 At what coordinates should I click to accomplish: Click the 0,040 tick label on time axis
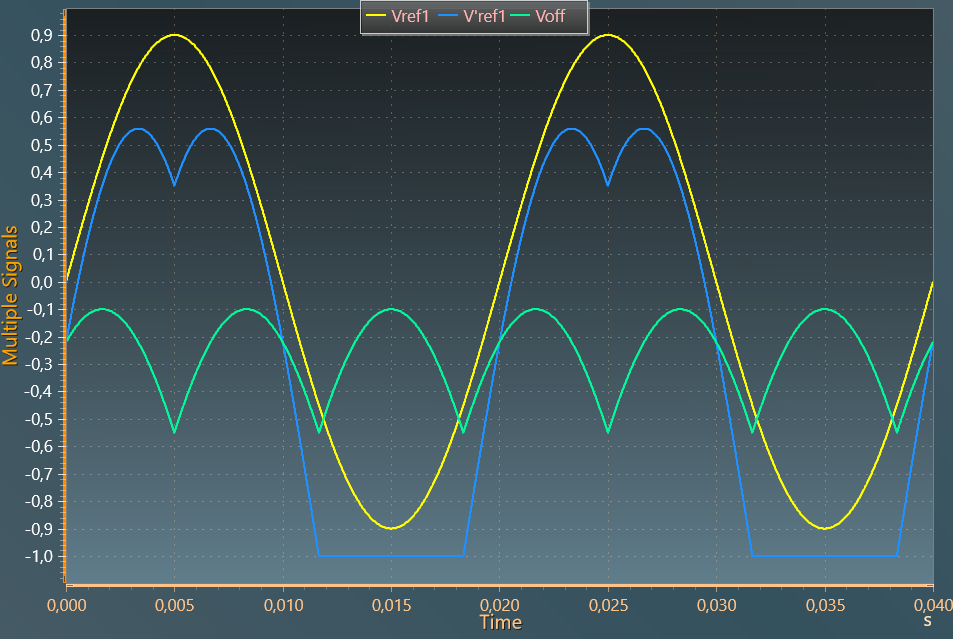[930, 605]
